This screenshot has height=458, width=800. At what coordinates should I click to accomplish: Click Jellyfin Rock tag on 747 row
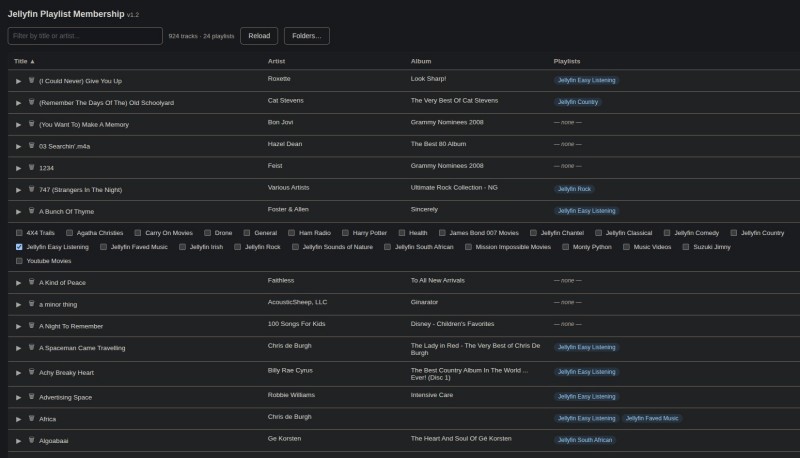pos(574,189)
